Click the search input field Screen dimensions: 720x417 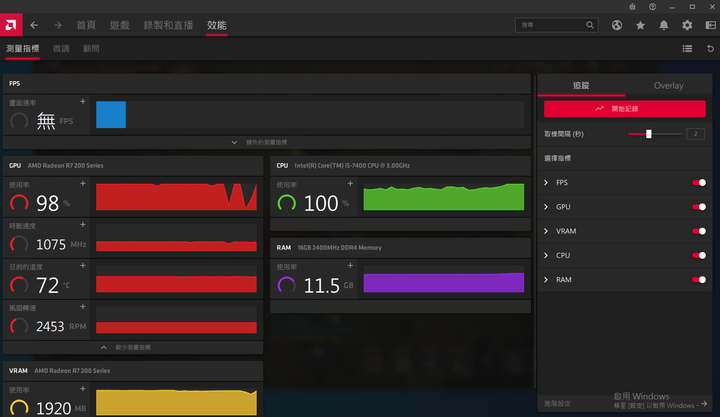pyautogui.click(x=556, y=25)
